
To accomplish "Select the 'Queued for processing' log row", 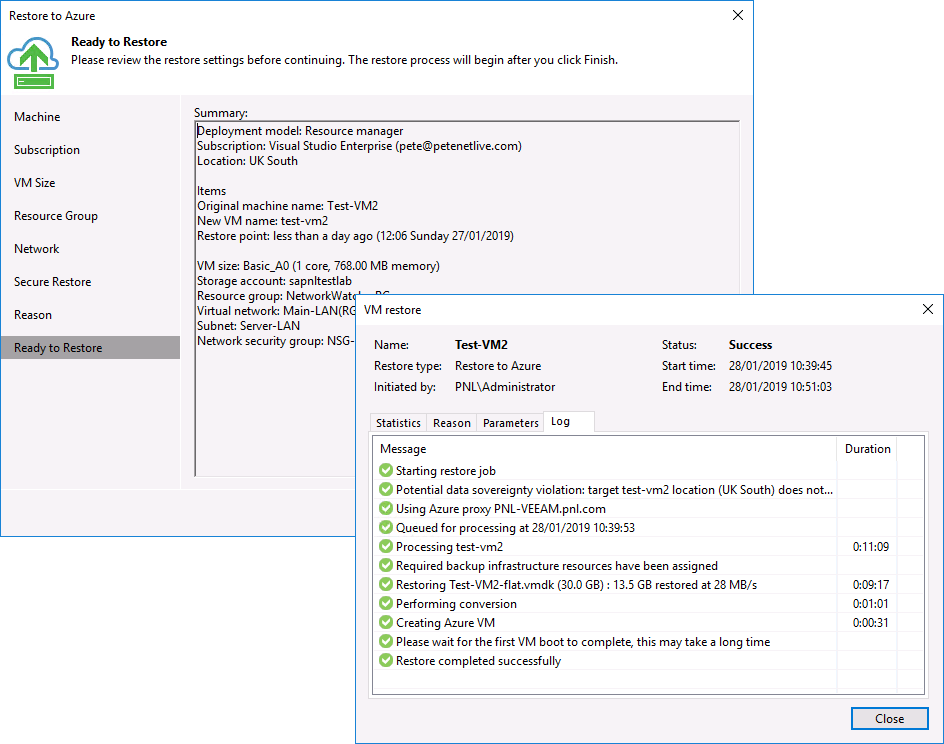I will click(x=648, y=528).
